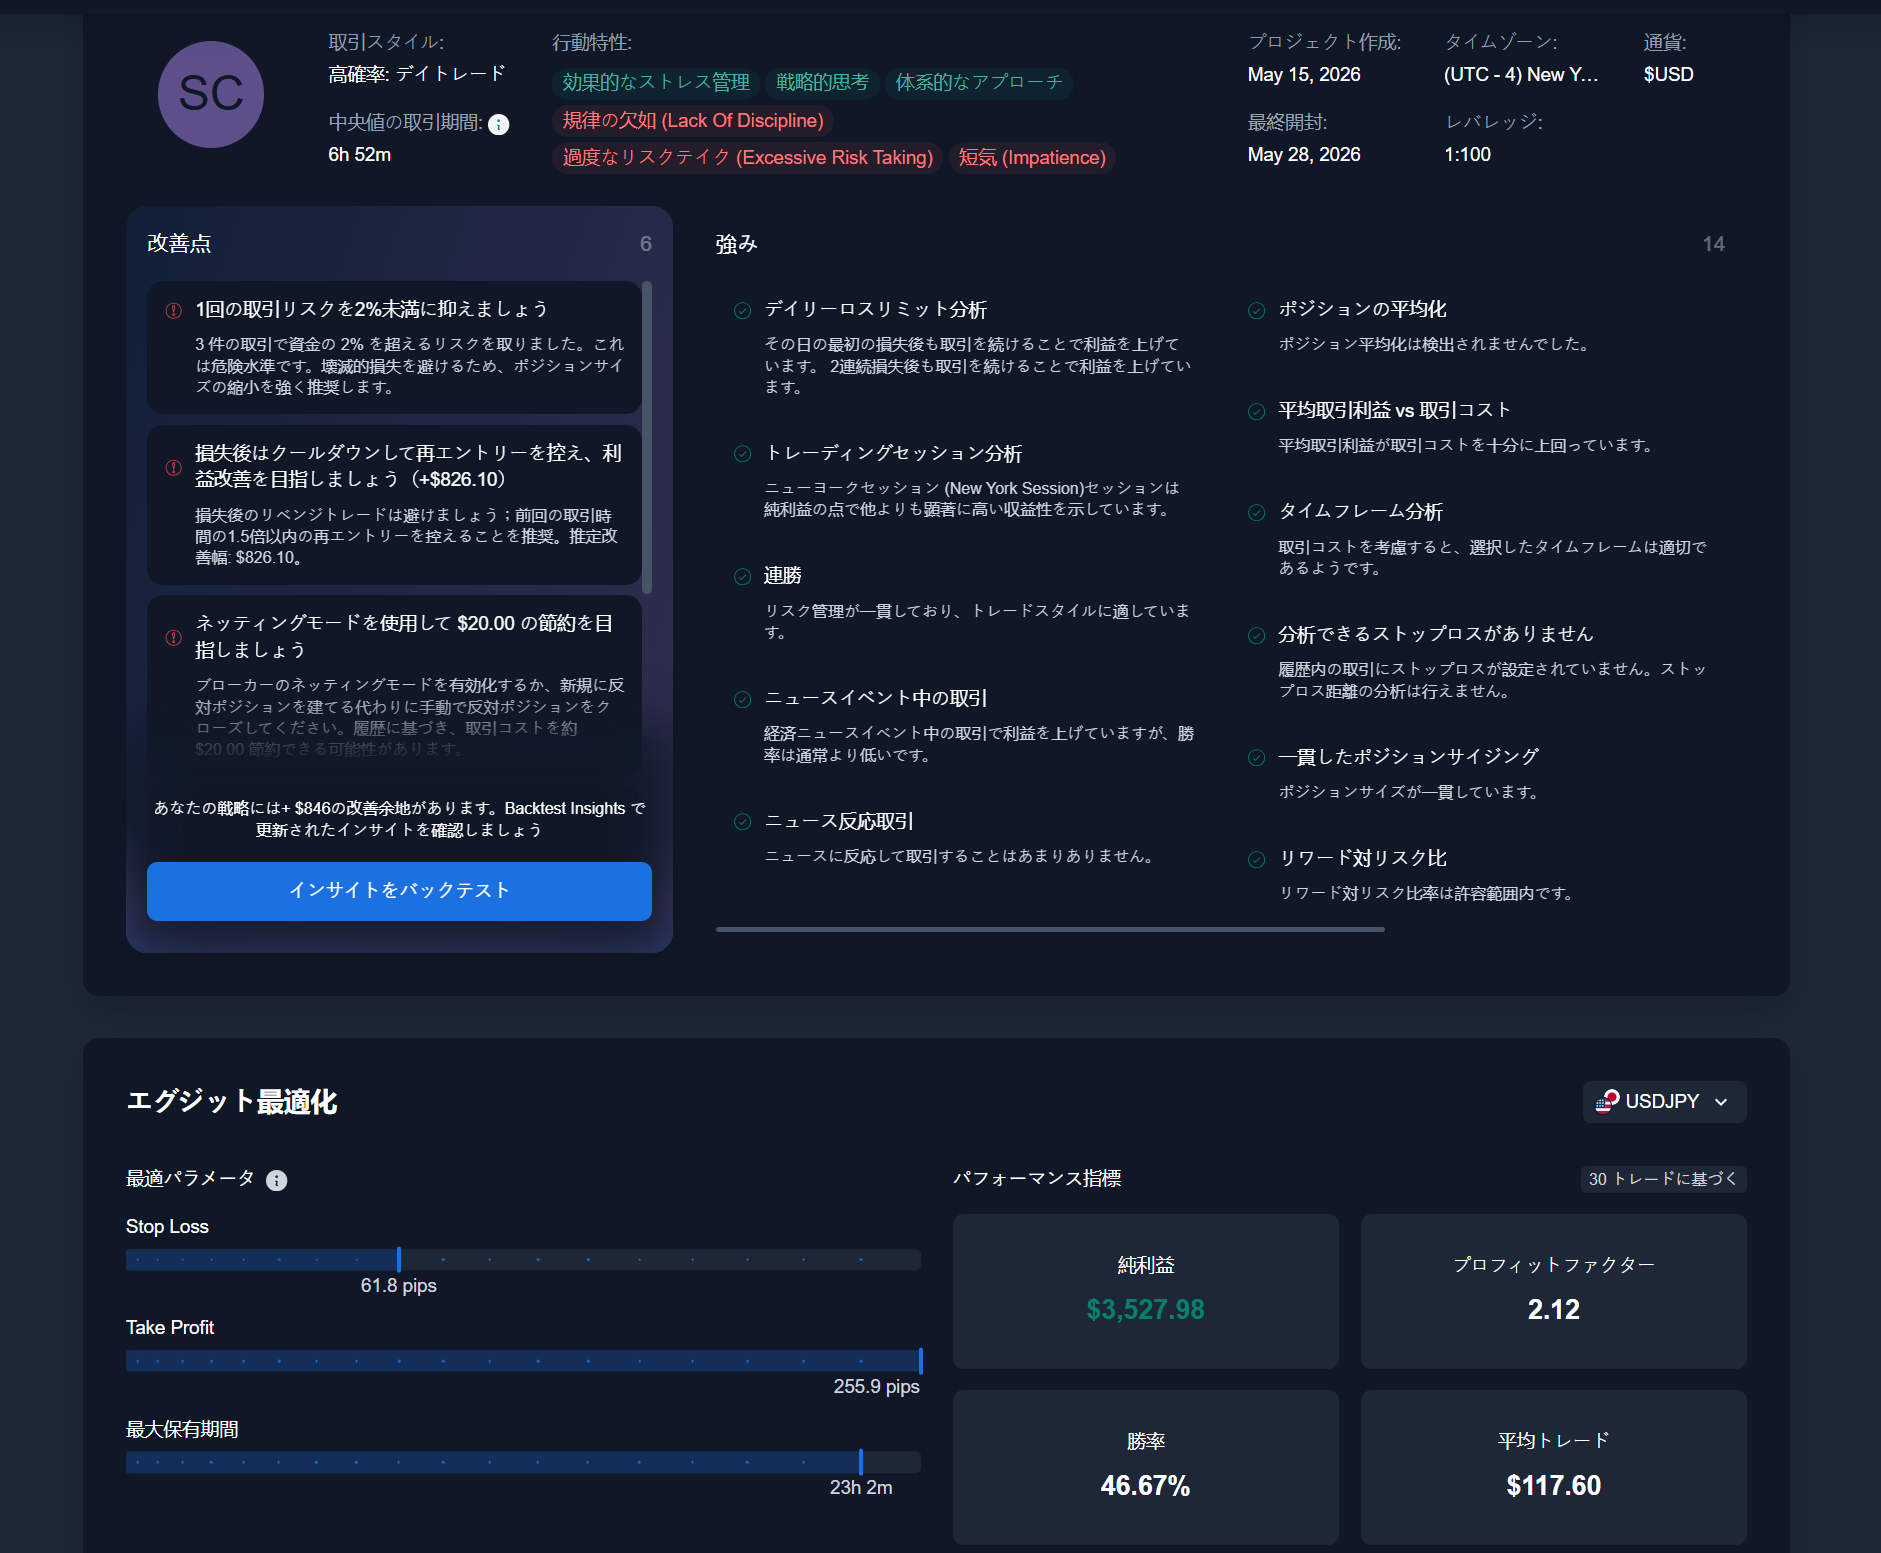The width and height of the screenshot is (1881, 1553).
Task: Click the 30 トレードに基づく badge
Action: point(1663,1179)
